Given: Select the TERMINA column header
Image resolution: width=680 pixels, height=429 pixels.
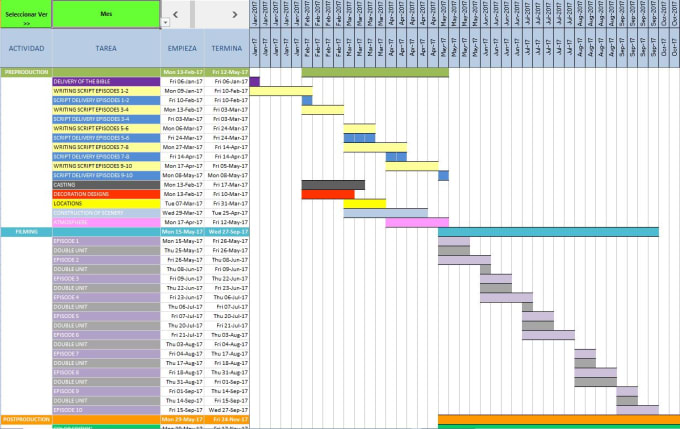Looking at the screenshot, I should click(227, 48).
